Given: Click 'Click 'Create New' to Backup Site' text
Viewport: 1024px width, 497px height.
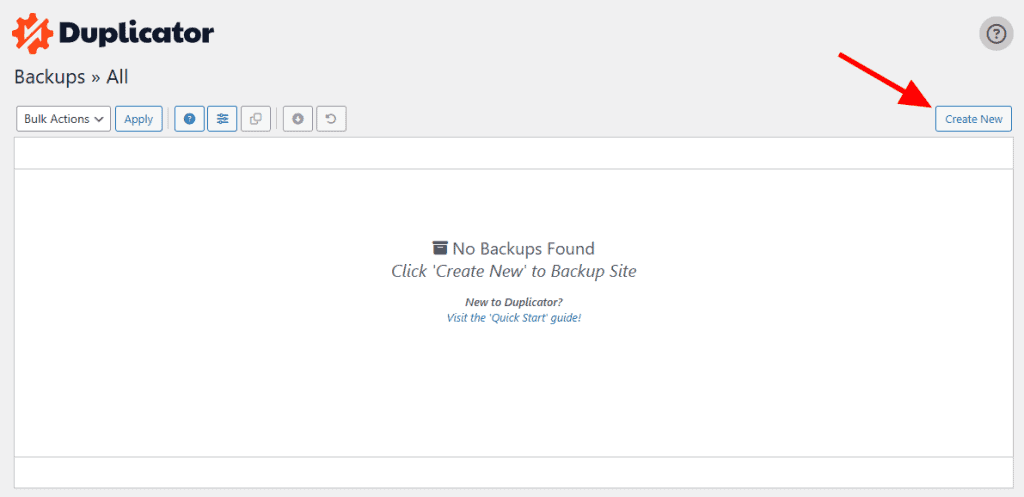Looking at the screenshot, I should coord(514,271).
